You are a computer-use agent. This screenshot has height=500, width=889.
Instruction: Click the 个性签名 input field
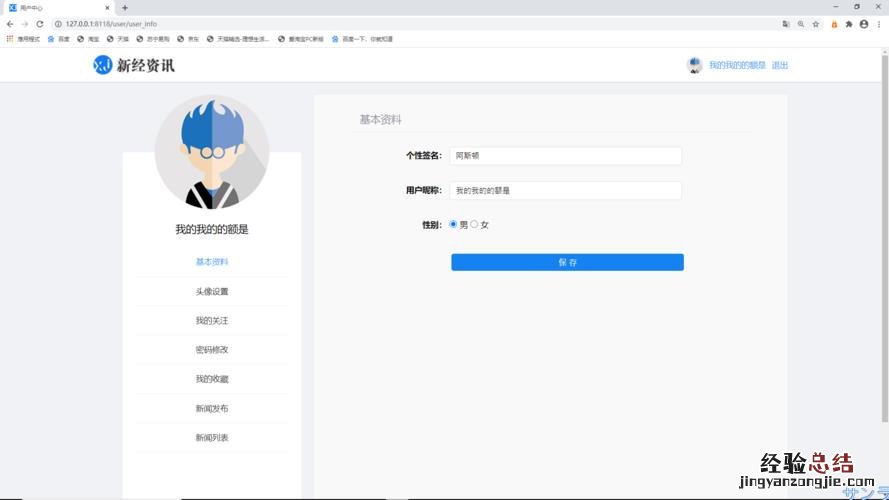click(x=566, y=156)
